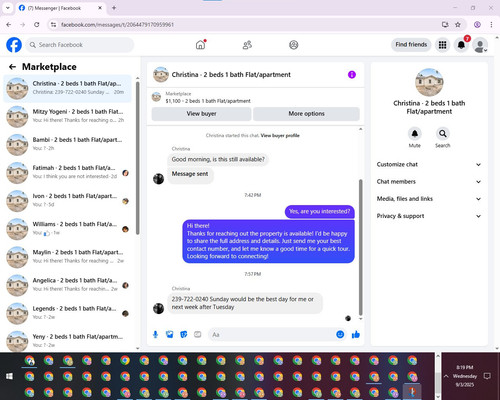500x400 pixels.
Task: Focus the Aa message input box
Action: pos(272,334)
